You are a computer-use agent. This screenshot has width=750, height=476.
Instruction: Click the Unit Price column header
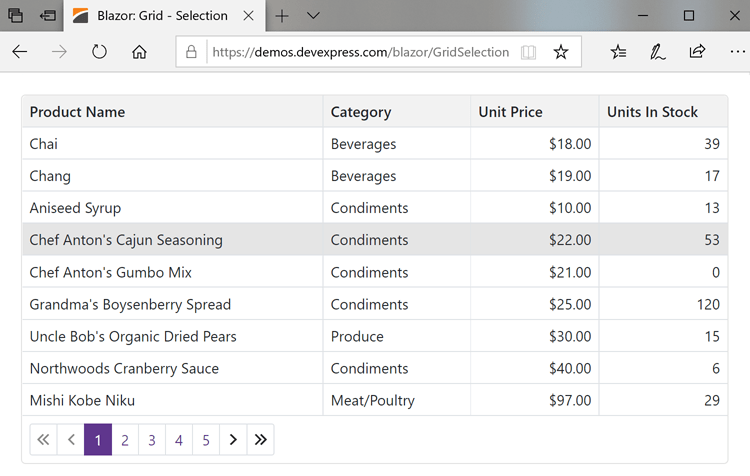[x=510, y=112]
